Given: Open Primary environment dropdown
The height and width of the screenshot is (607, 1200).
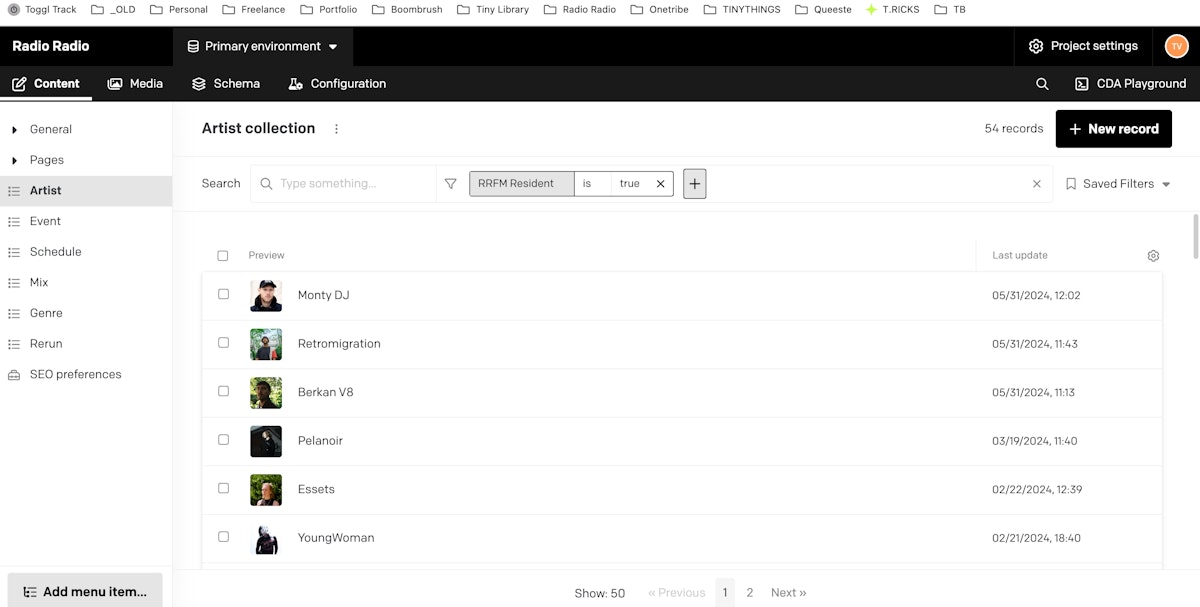Looking at the screenshot, I should [263, 46].
